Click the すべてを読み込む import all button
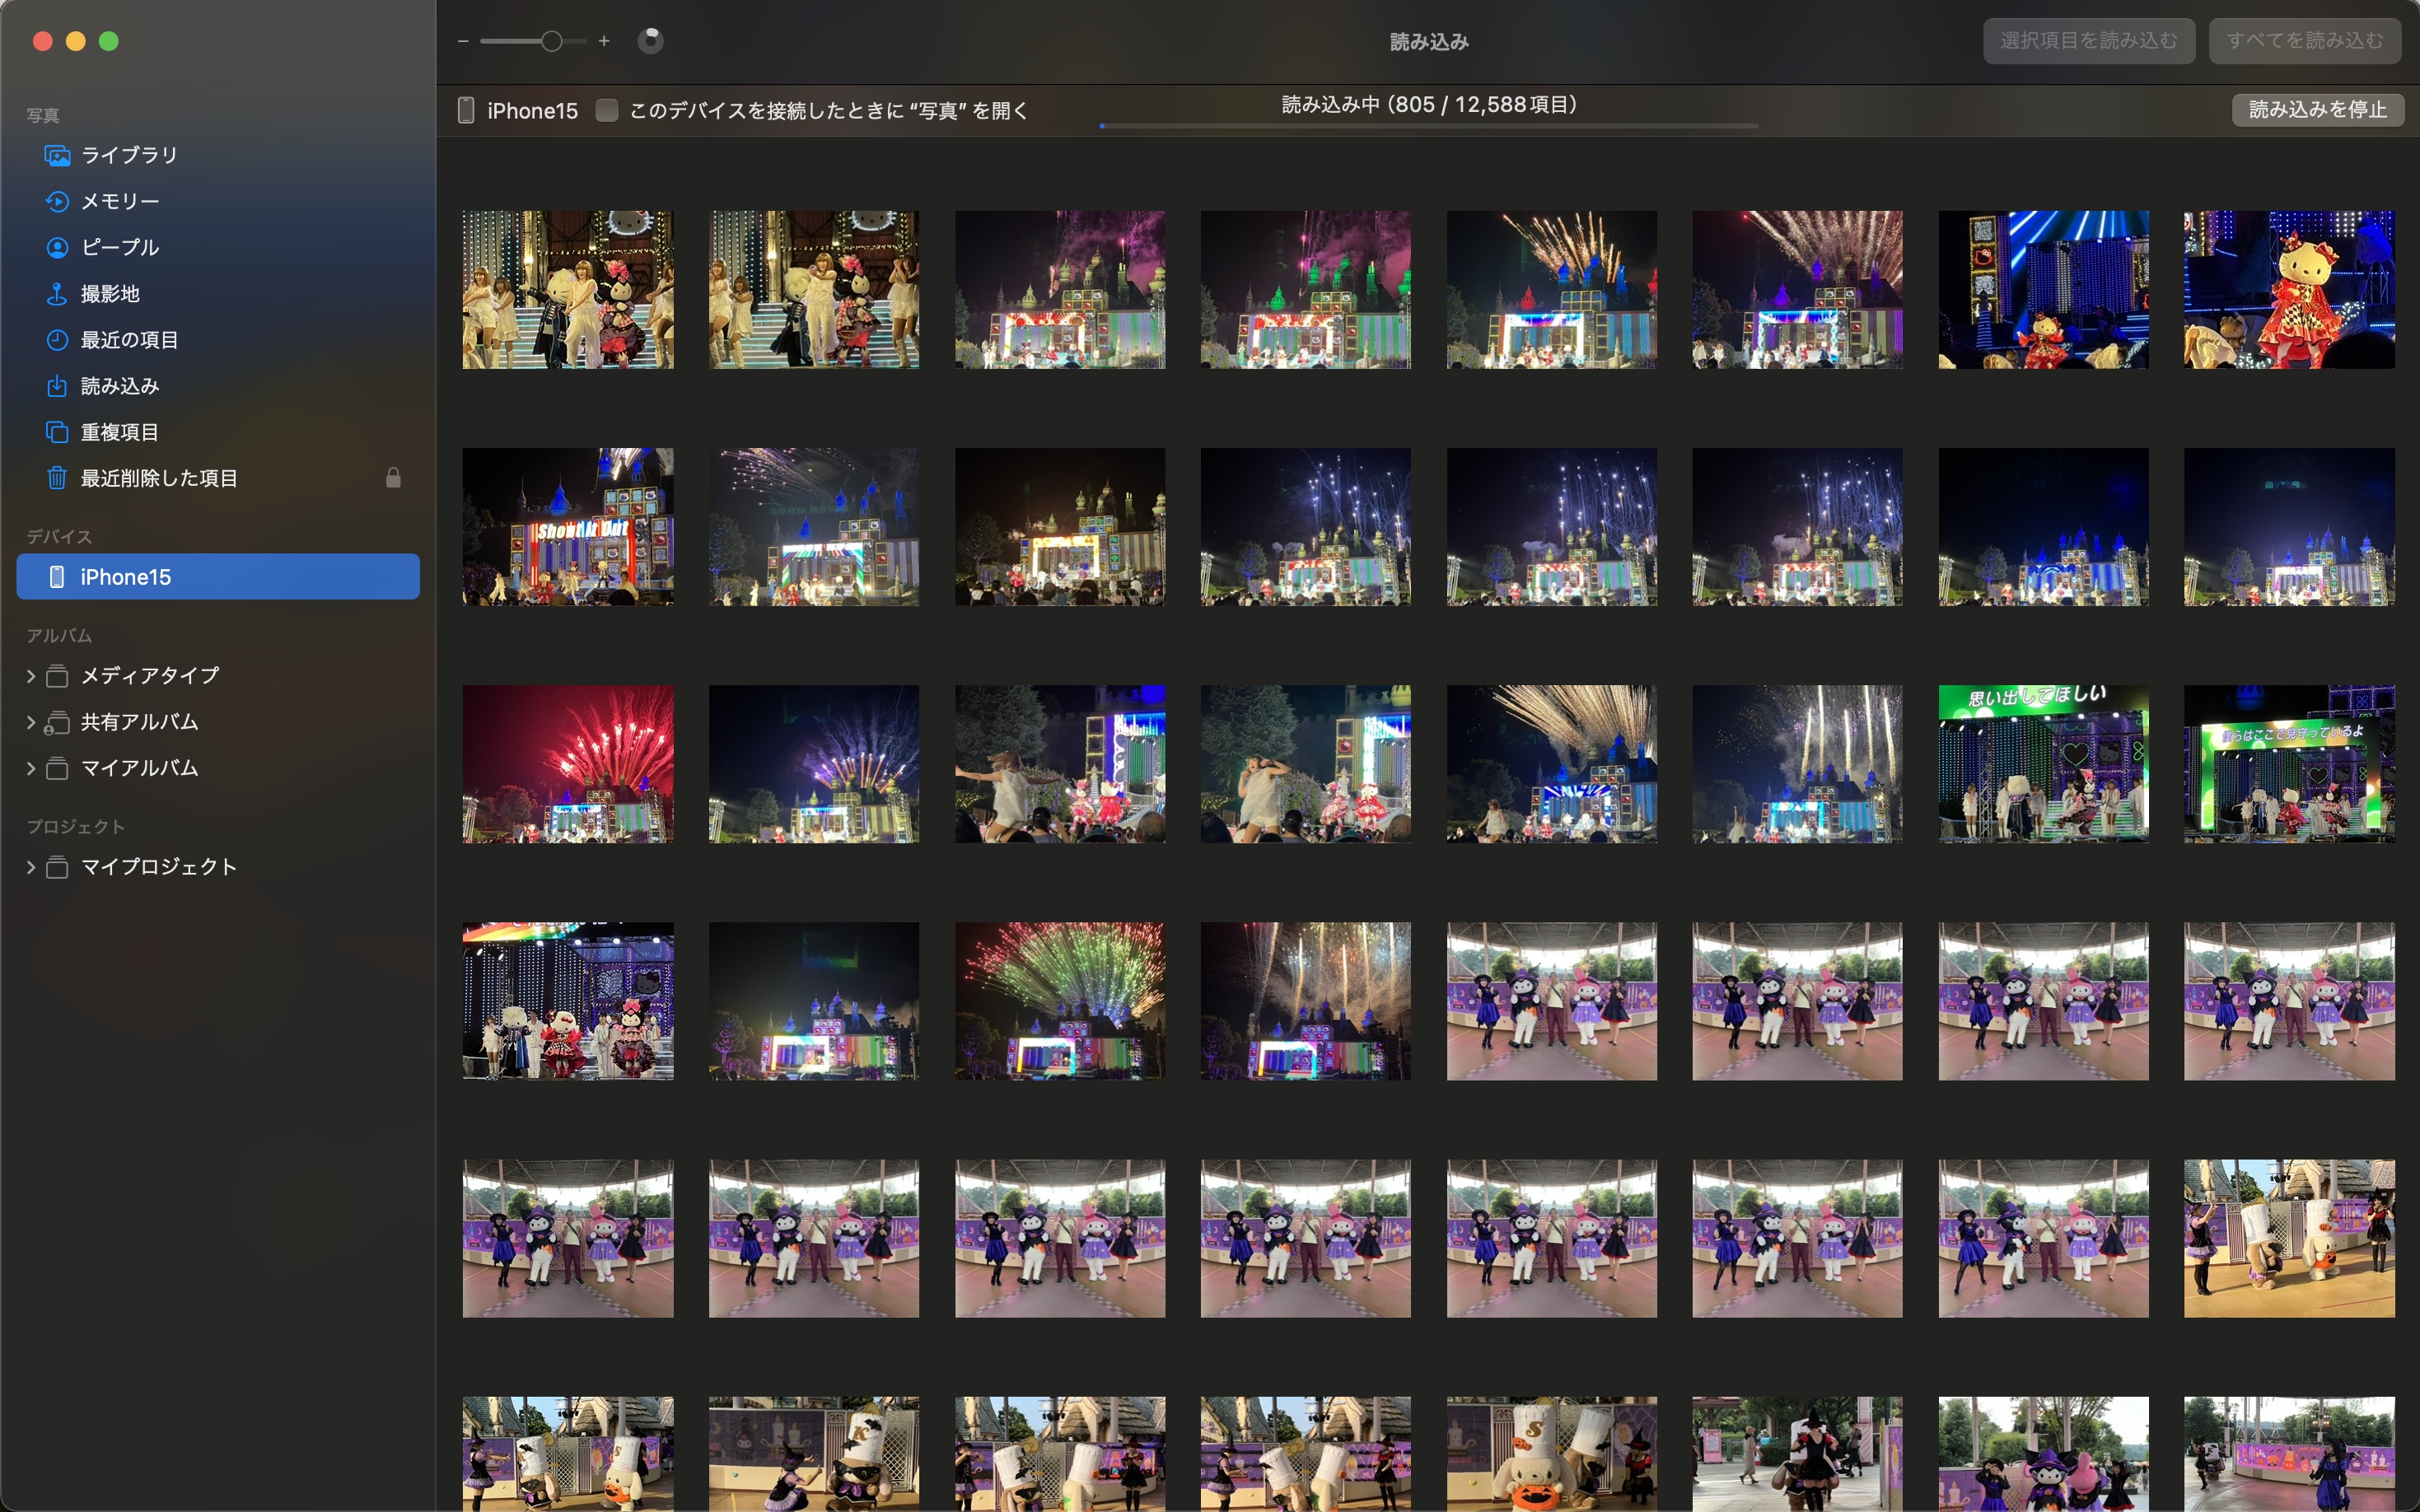Image resolution: width=2420 pixels, height=1512 pixels. point(2304,41)
